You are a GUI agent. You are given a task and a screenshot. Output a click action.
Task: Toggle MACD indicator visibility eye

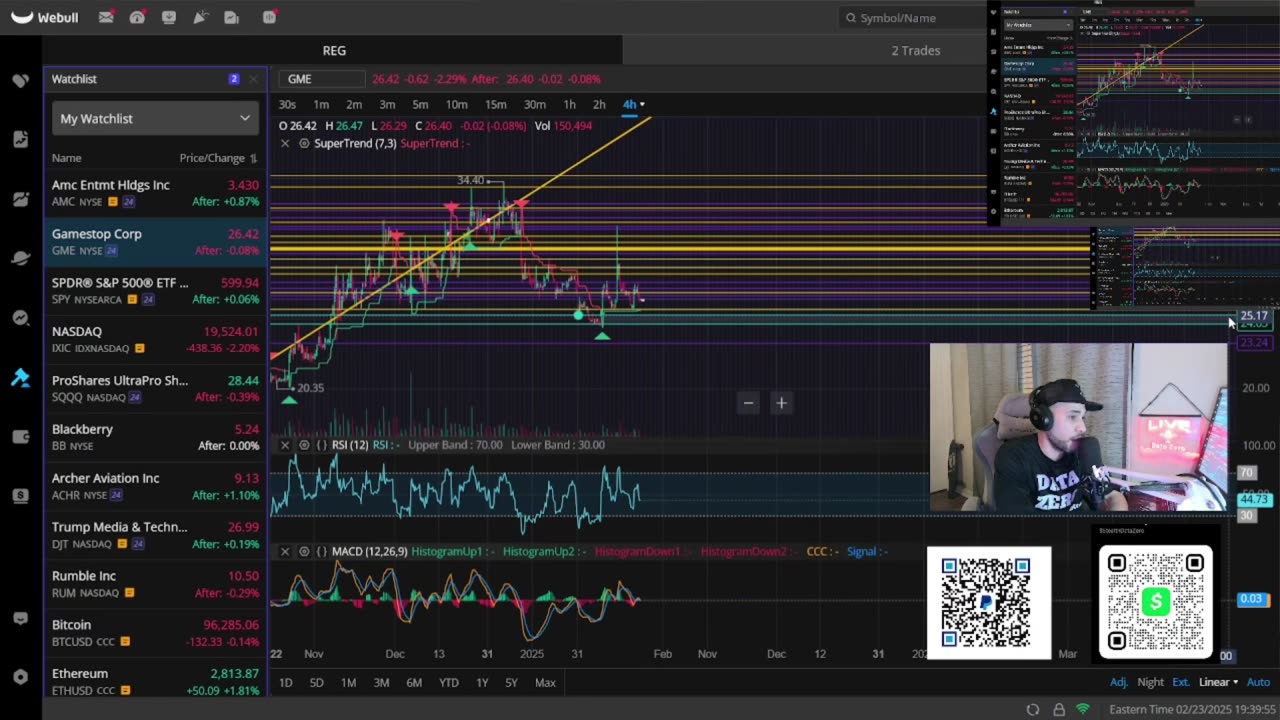coord(304,551)
